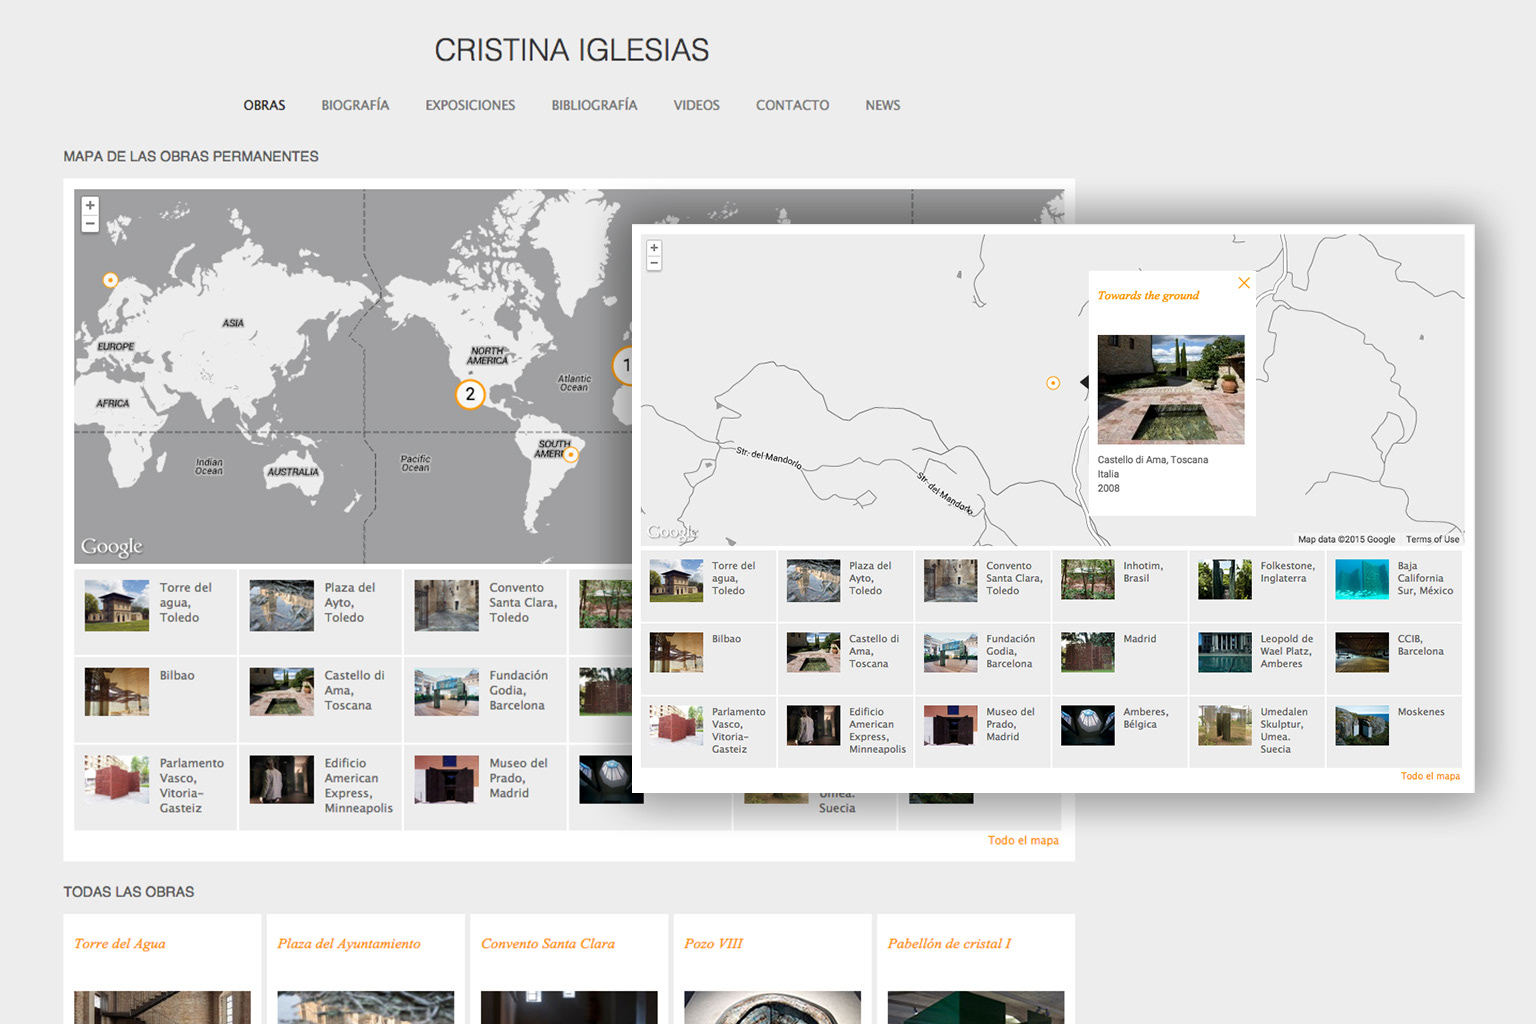Click the orange marker on detail map

coord(1053,383)
